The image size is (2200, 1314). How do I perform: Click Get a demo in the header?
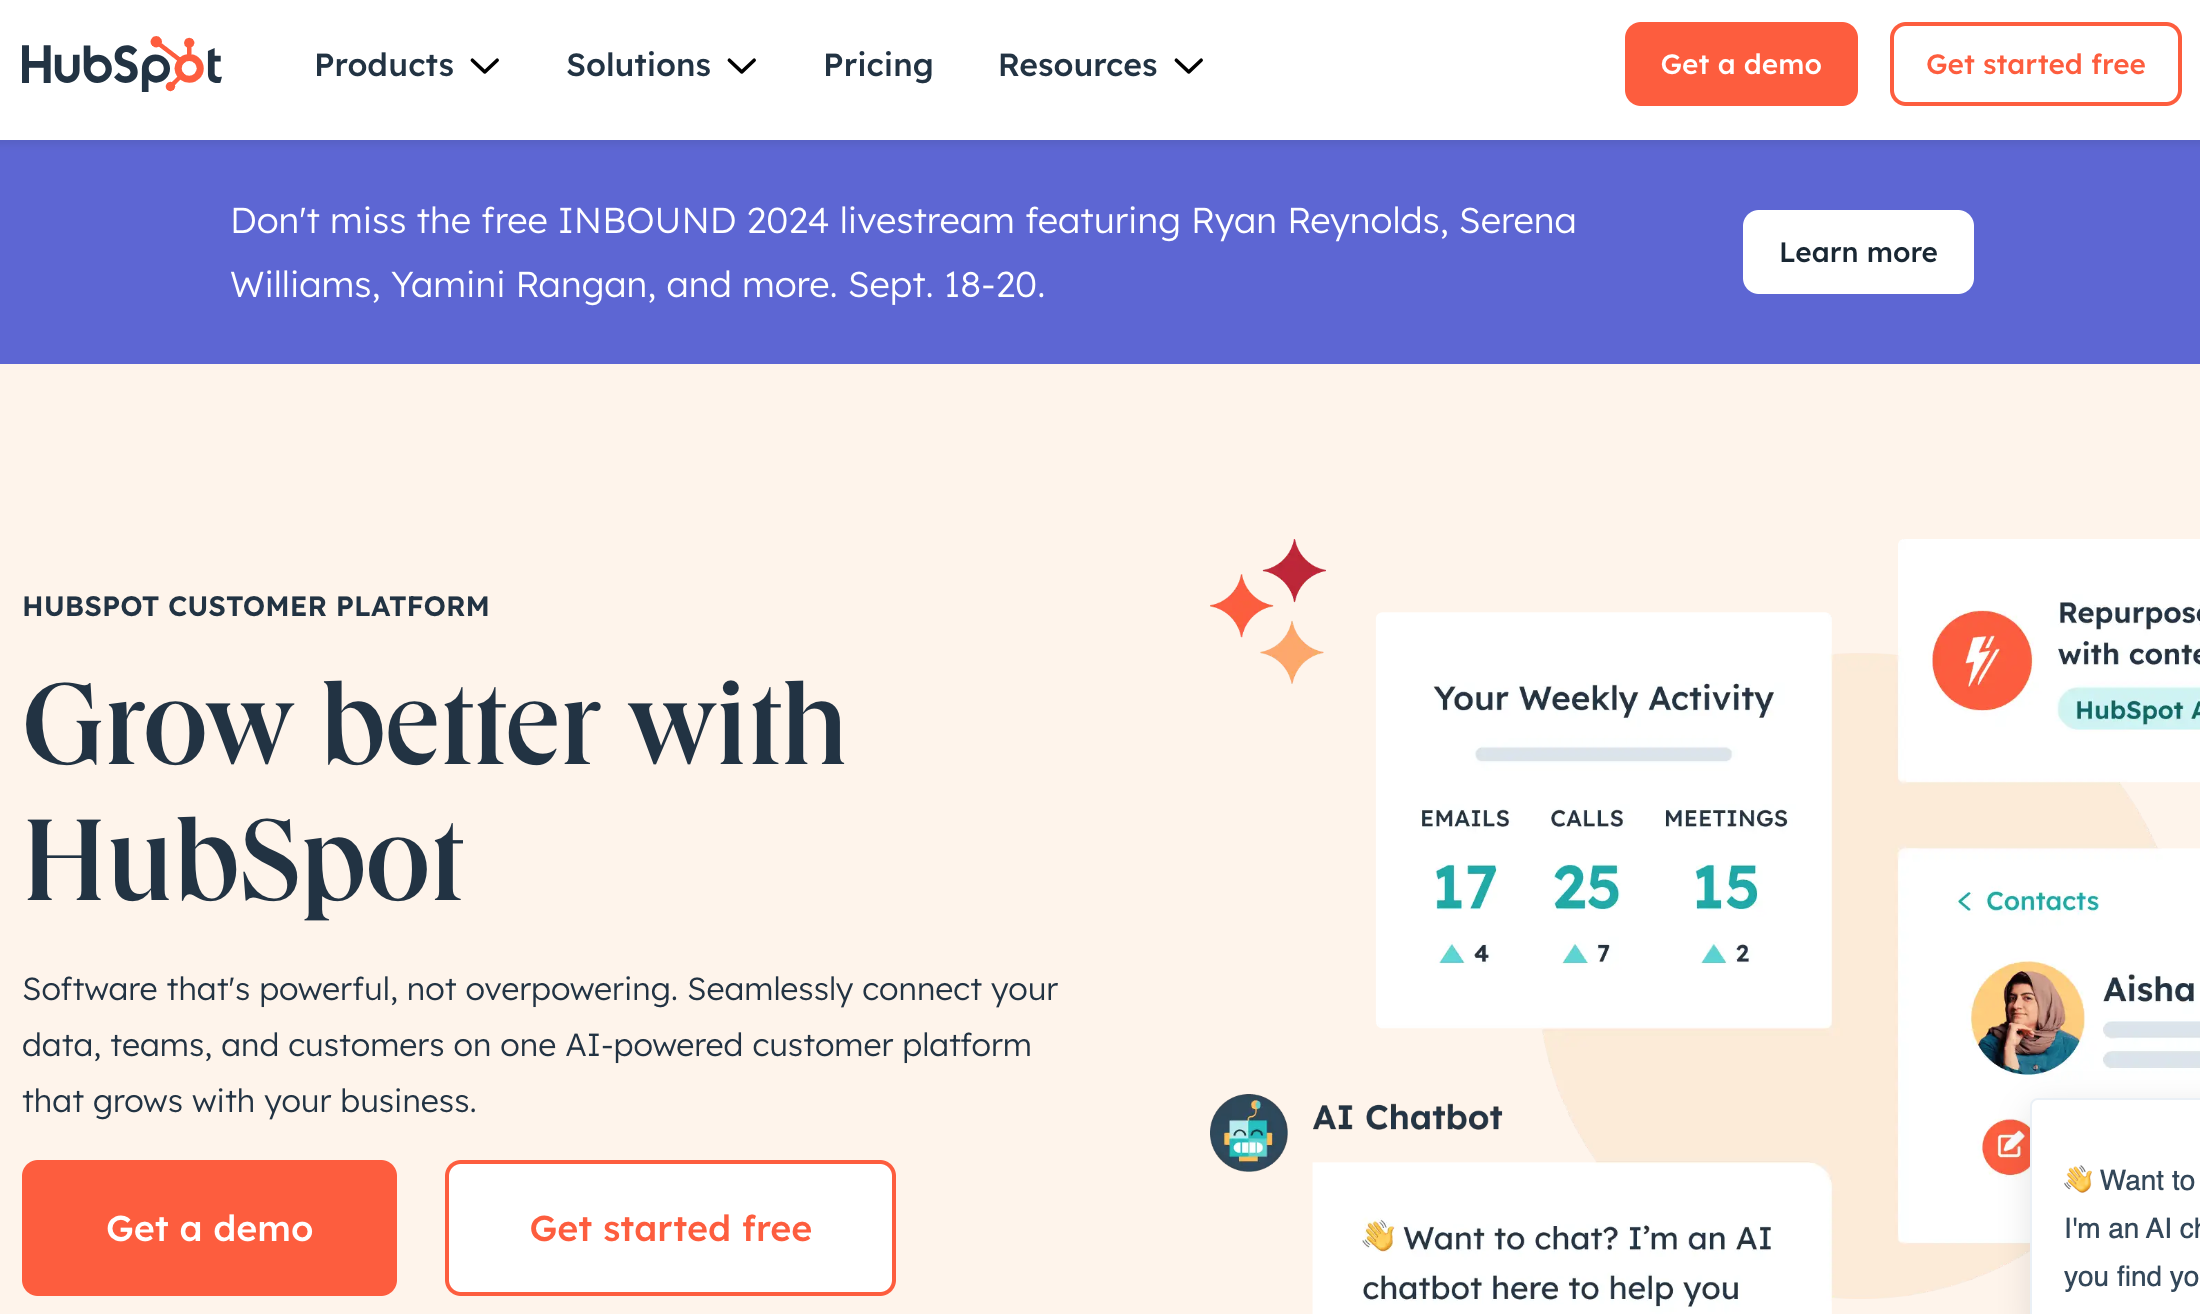pyautogui.click(x=1741, y=64)
